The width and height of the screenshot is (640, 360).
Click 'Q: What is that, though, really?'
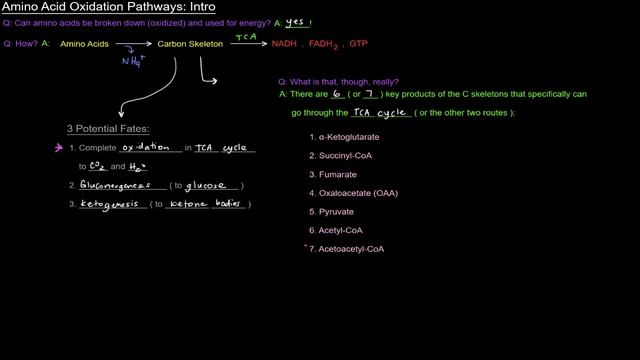tap(338, 82)
